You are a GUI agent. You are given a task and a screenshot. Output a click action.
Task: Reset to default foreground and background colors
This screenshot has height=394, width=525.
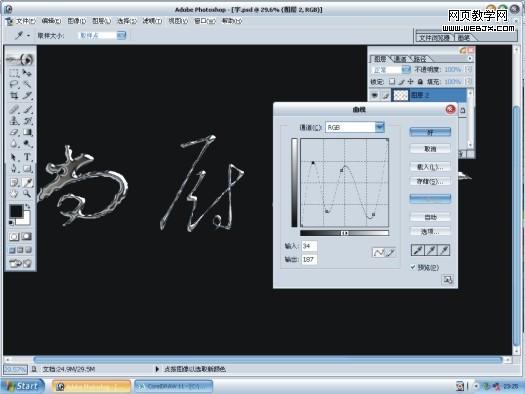click(x=11, y=222)
